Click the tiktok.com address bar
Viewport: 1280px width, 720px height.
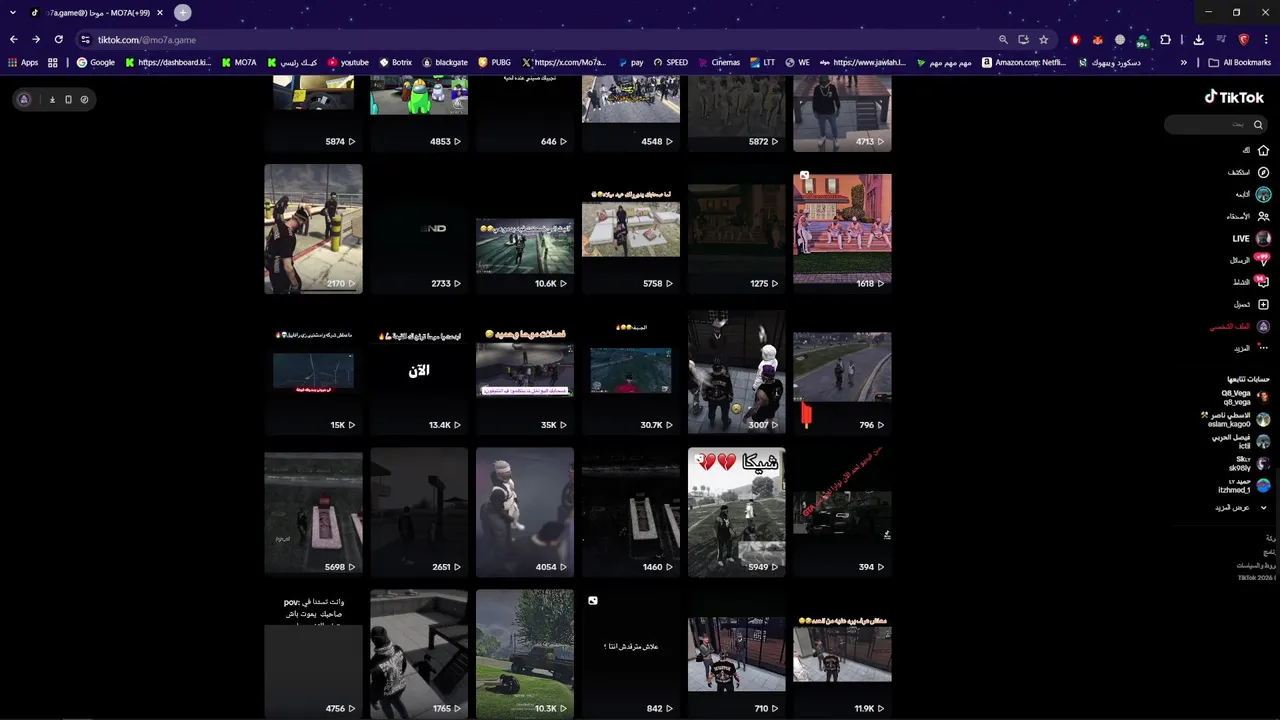pos(540,39)
